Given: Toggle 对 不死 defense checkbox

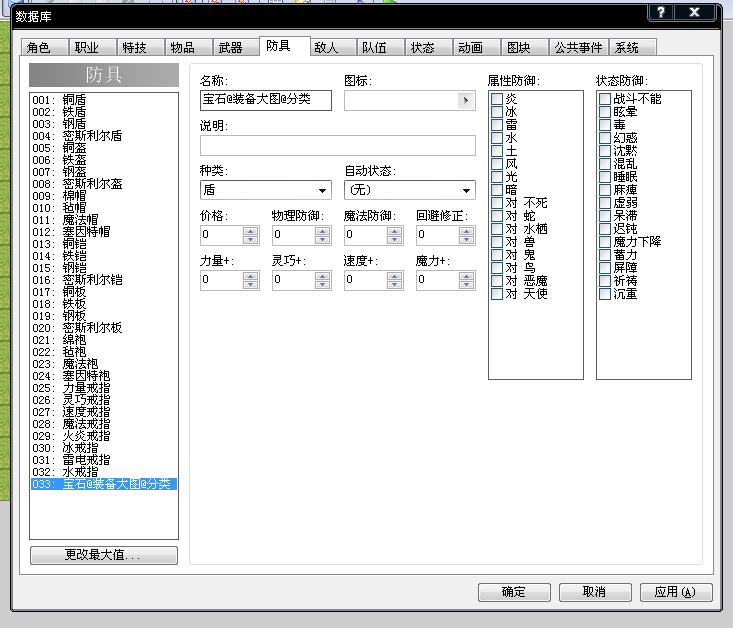Looking at the screenshot, I should coord(497,203).
